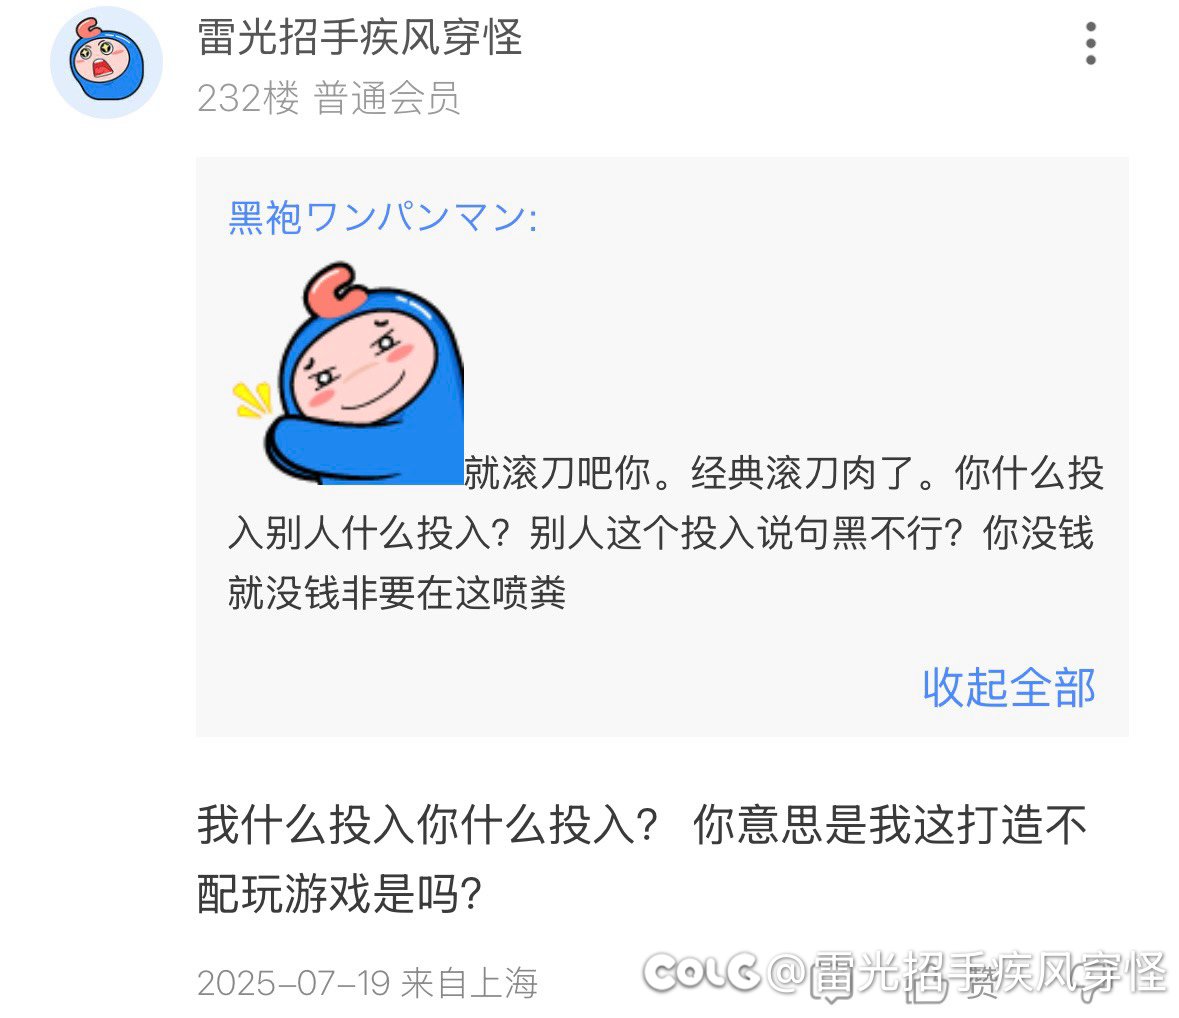Tap the post date 2025-07-19
Image resolution: width=1179 pixels, height=1018 pixels.
tap(293, 983)
